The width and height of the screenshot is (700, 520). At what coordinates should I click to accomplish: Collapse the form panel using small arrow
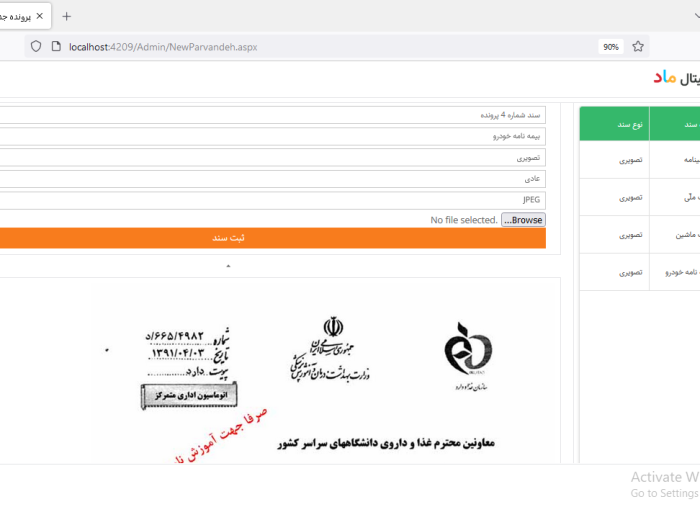click(x=228, y=266)
